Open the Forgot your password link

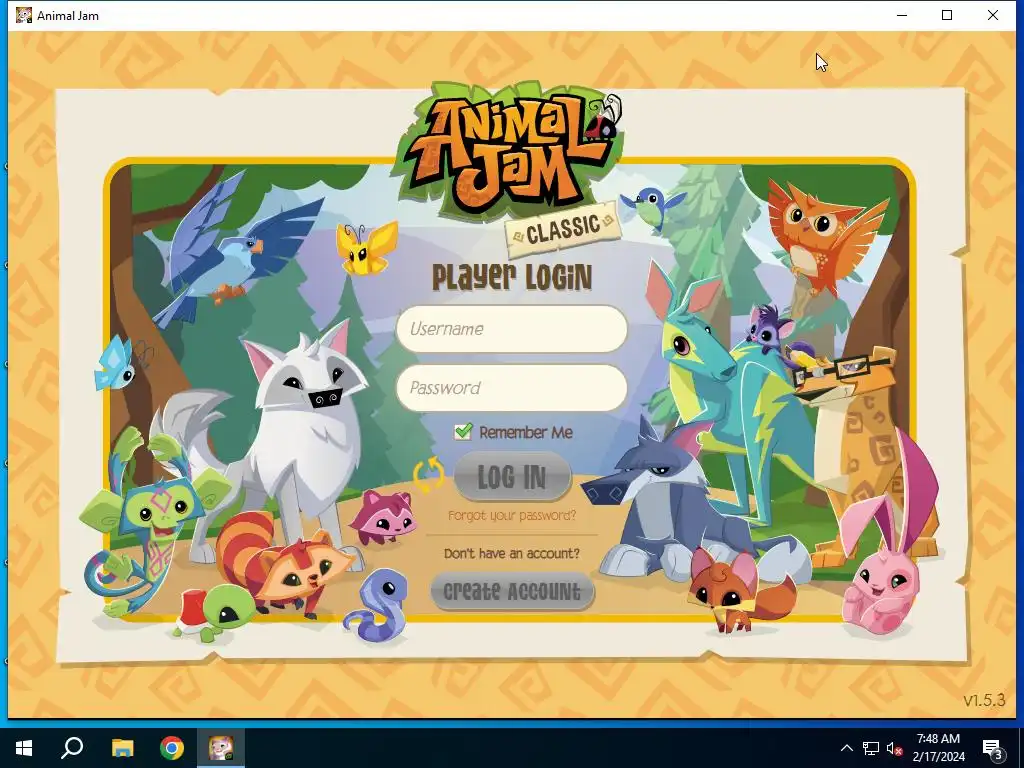tap(512, 515)
